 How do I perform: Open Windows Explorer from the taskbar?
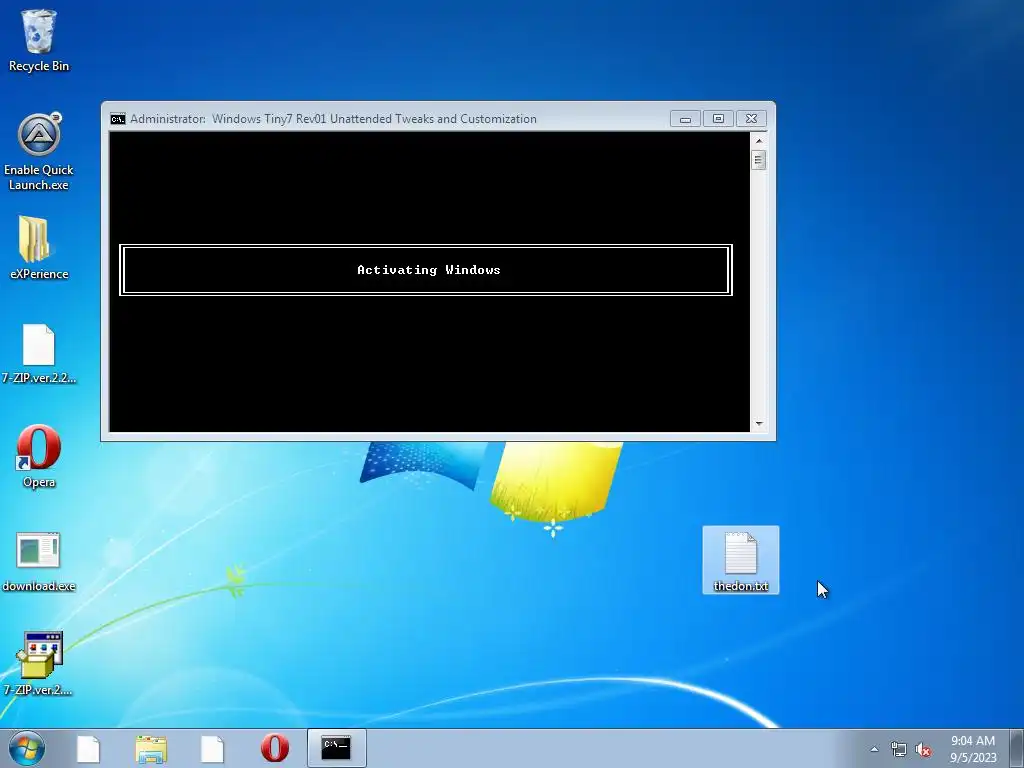click(151, 748)
